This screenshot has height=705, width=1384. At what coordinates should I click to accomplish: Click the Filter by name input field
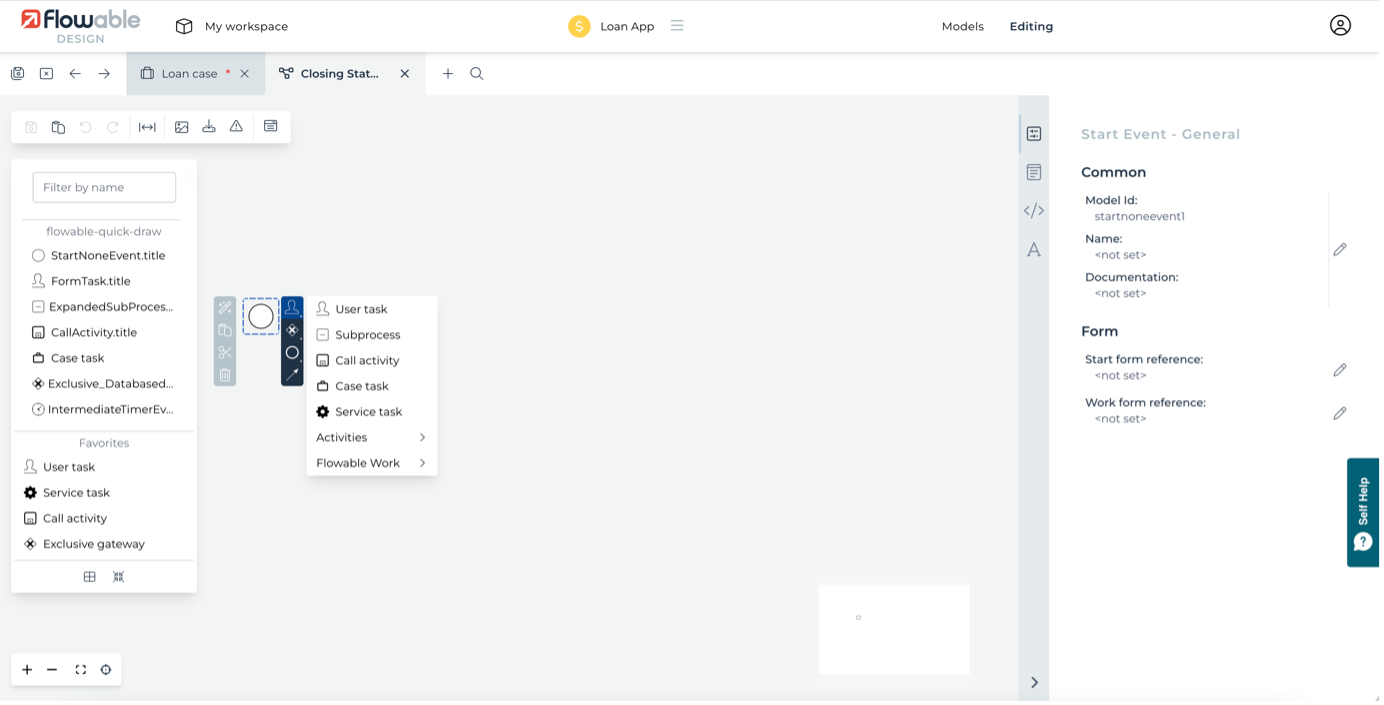pos(104,187)
